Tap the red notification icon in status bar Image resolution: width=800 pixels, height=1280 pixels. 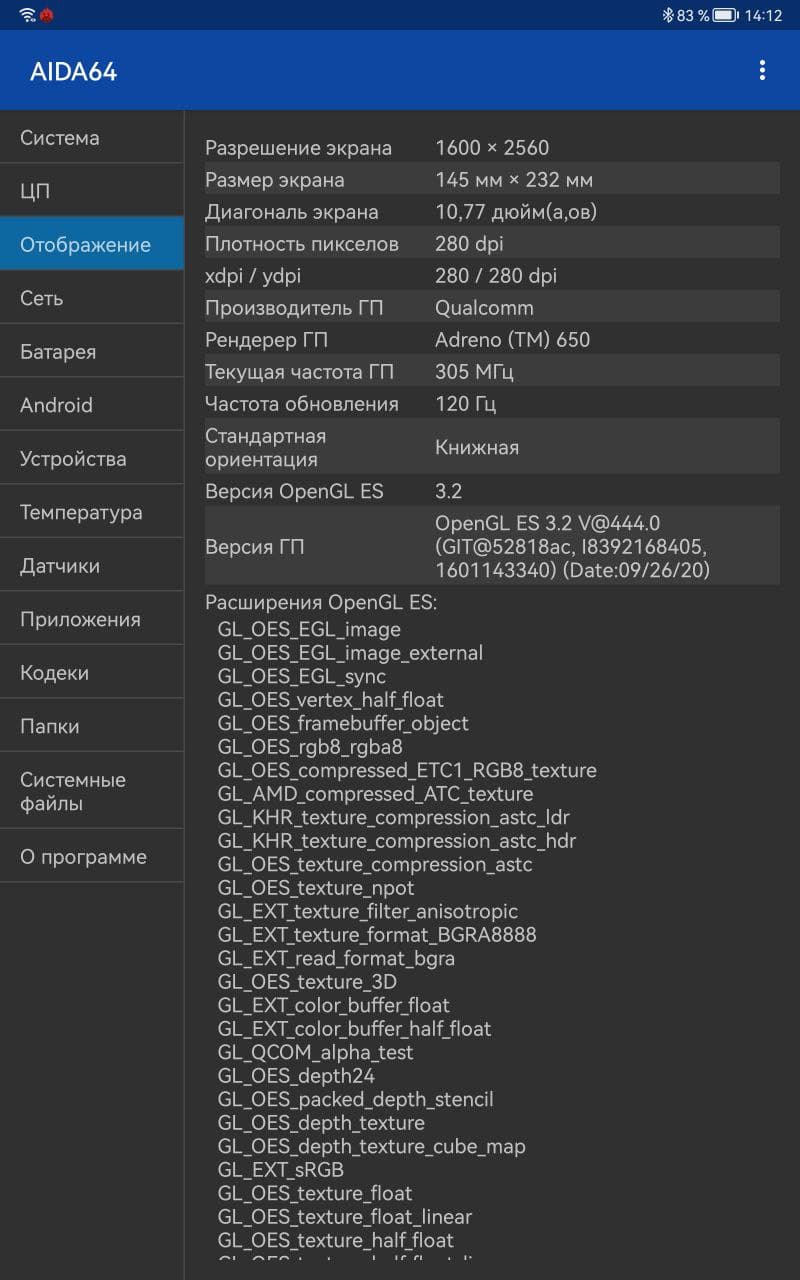click(x=47, y=15)
